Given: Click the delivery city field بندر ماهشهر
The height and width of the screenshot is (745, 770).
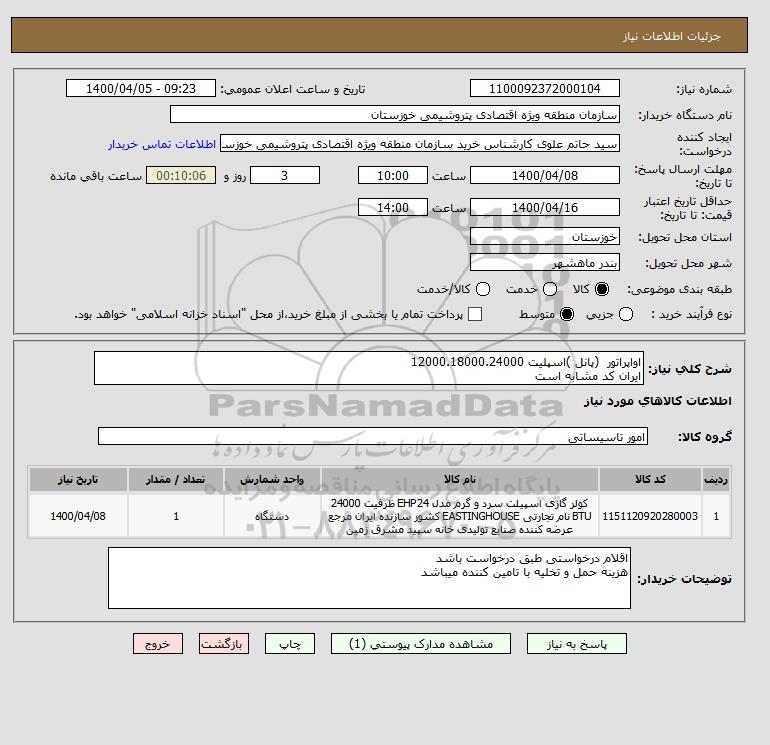Looking at the screenshot, I should tap(545, 263).
